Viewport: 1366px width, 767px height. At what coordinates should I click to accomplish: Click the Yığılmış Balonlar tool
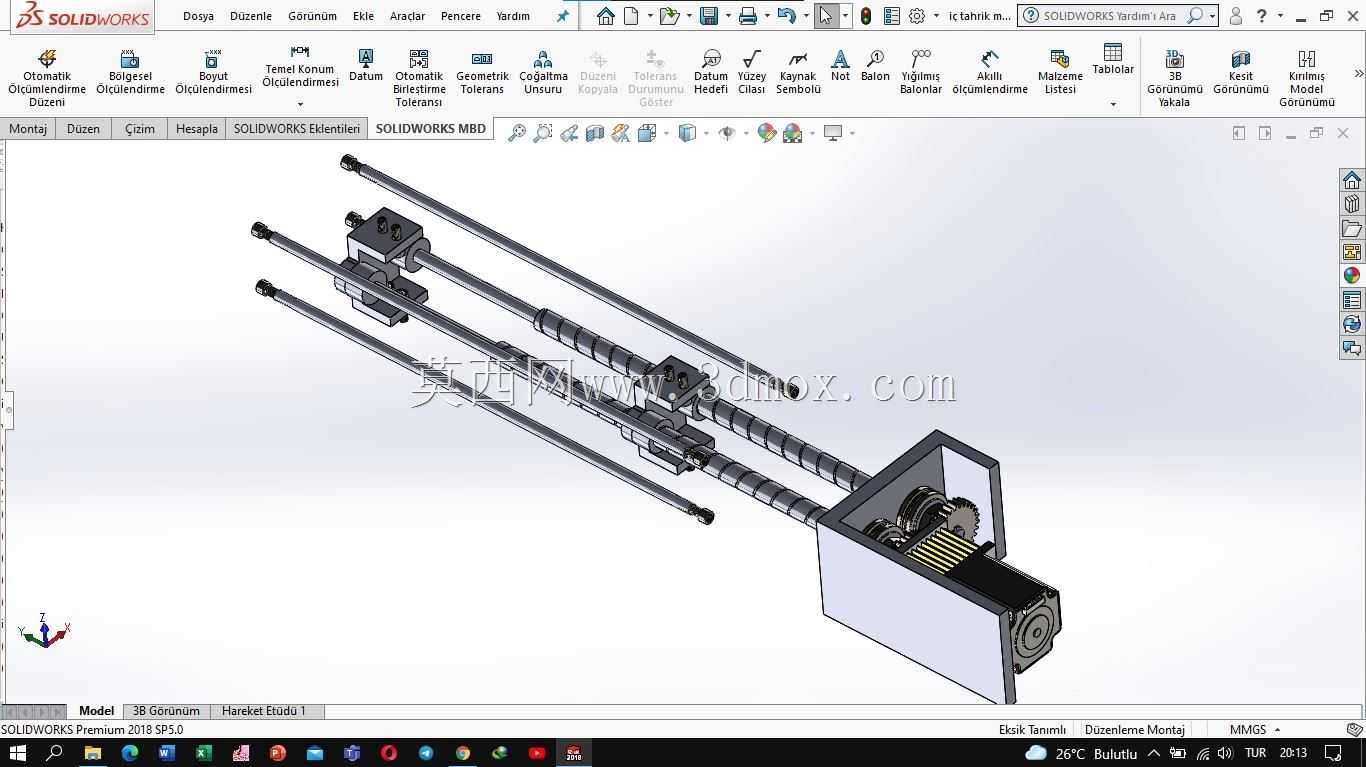tap(921, 71)
